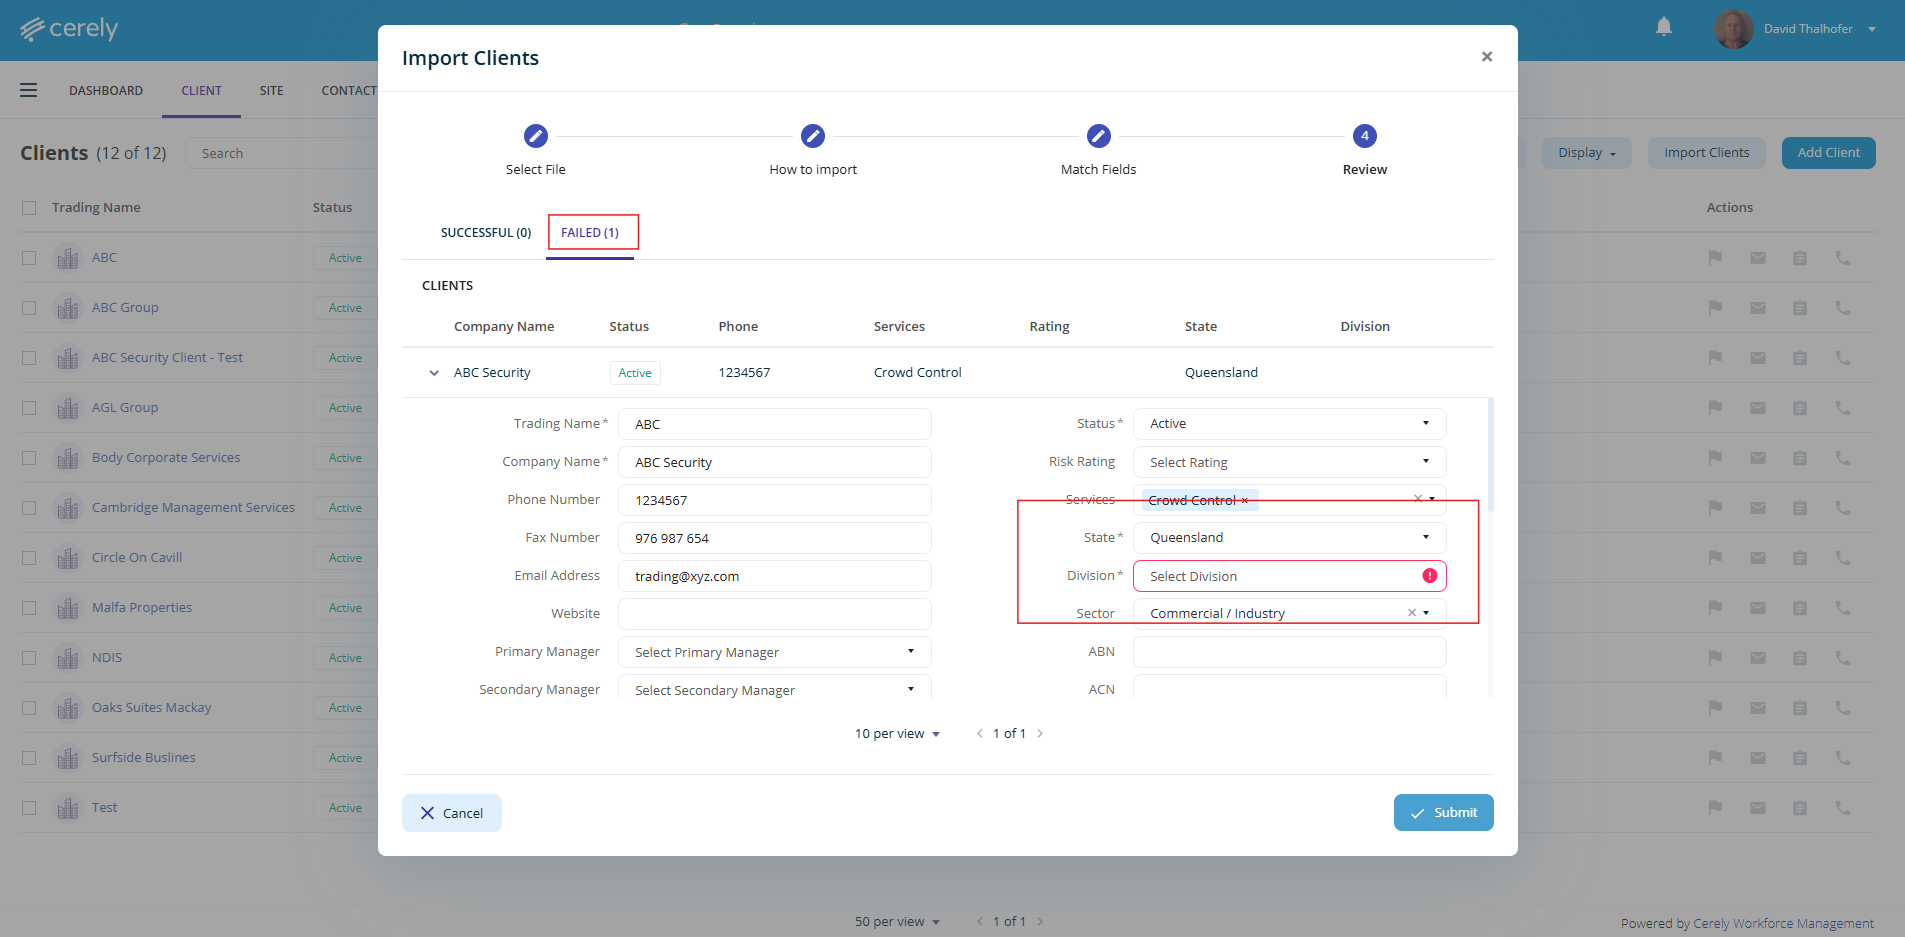This screenshot has height=937, width=1905.
Task: Click the phone icon in Test row
Action: click(x=1842, y=808)
